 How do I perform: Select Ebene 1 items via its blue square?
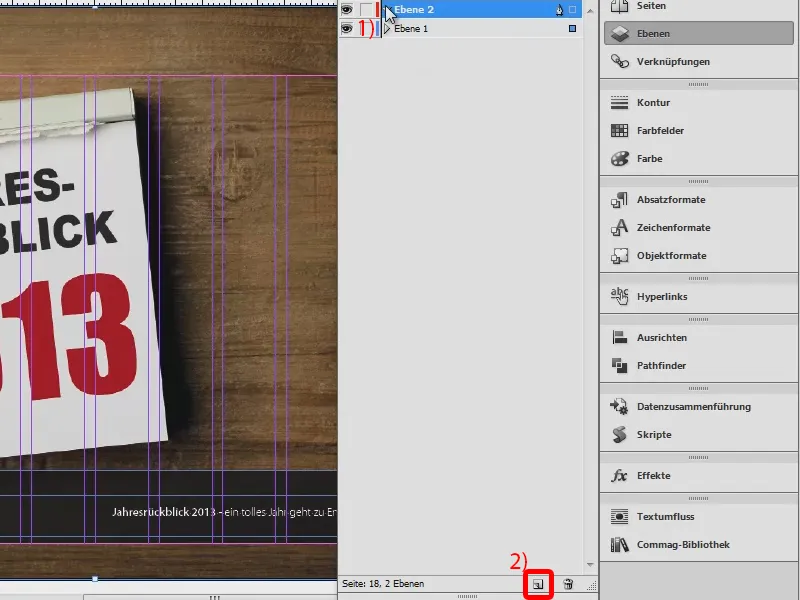coord(572,29)
